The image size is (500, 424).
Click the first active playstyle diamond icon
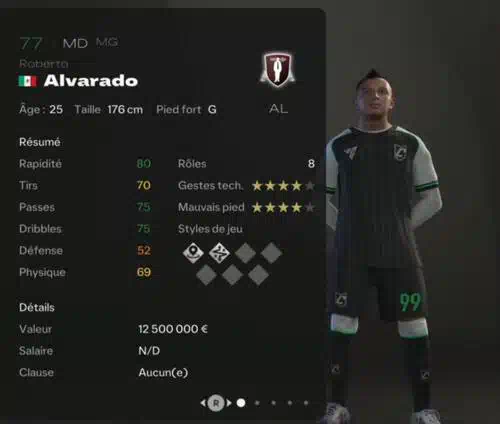coord(193,253)
